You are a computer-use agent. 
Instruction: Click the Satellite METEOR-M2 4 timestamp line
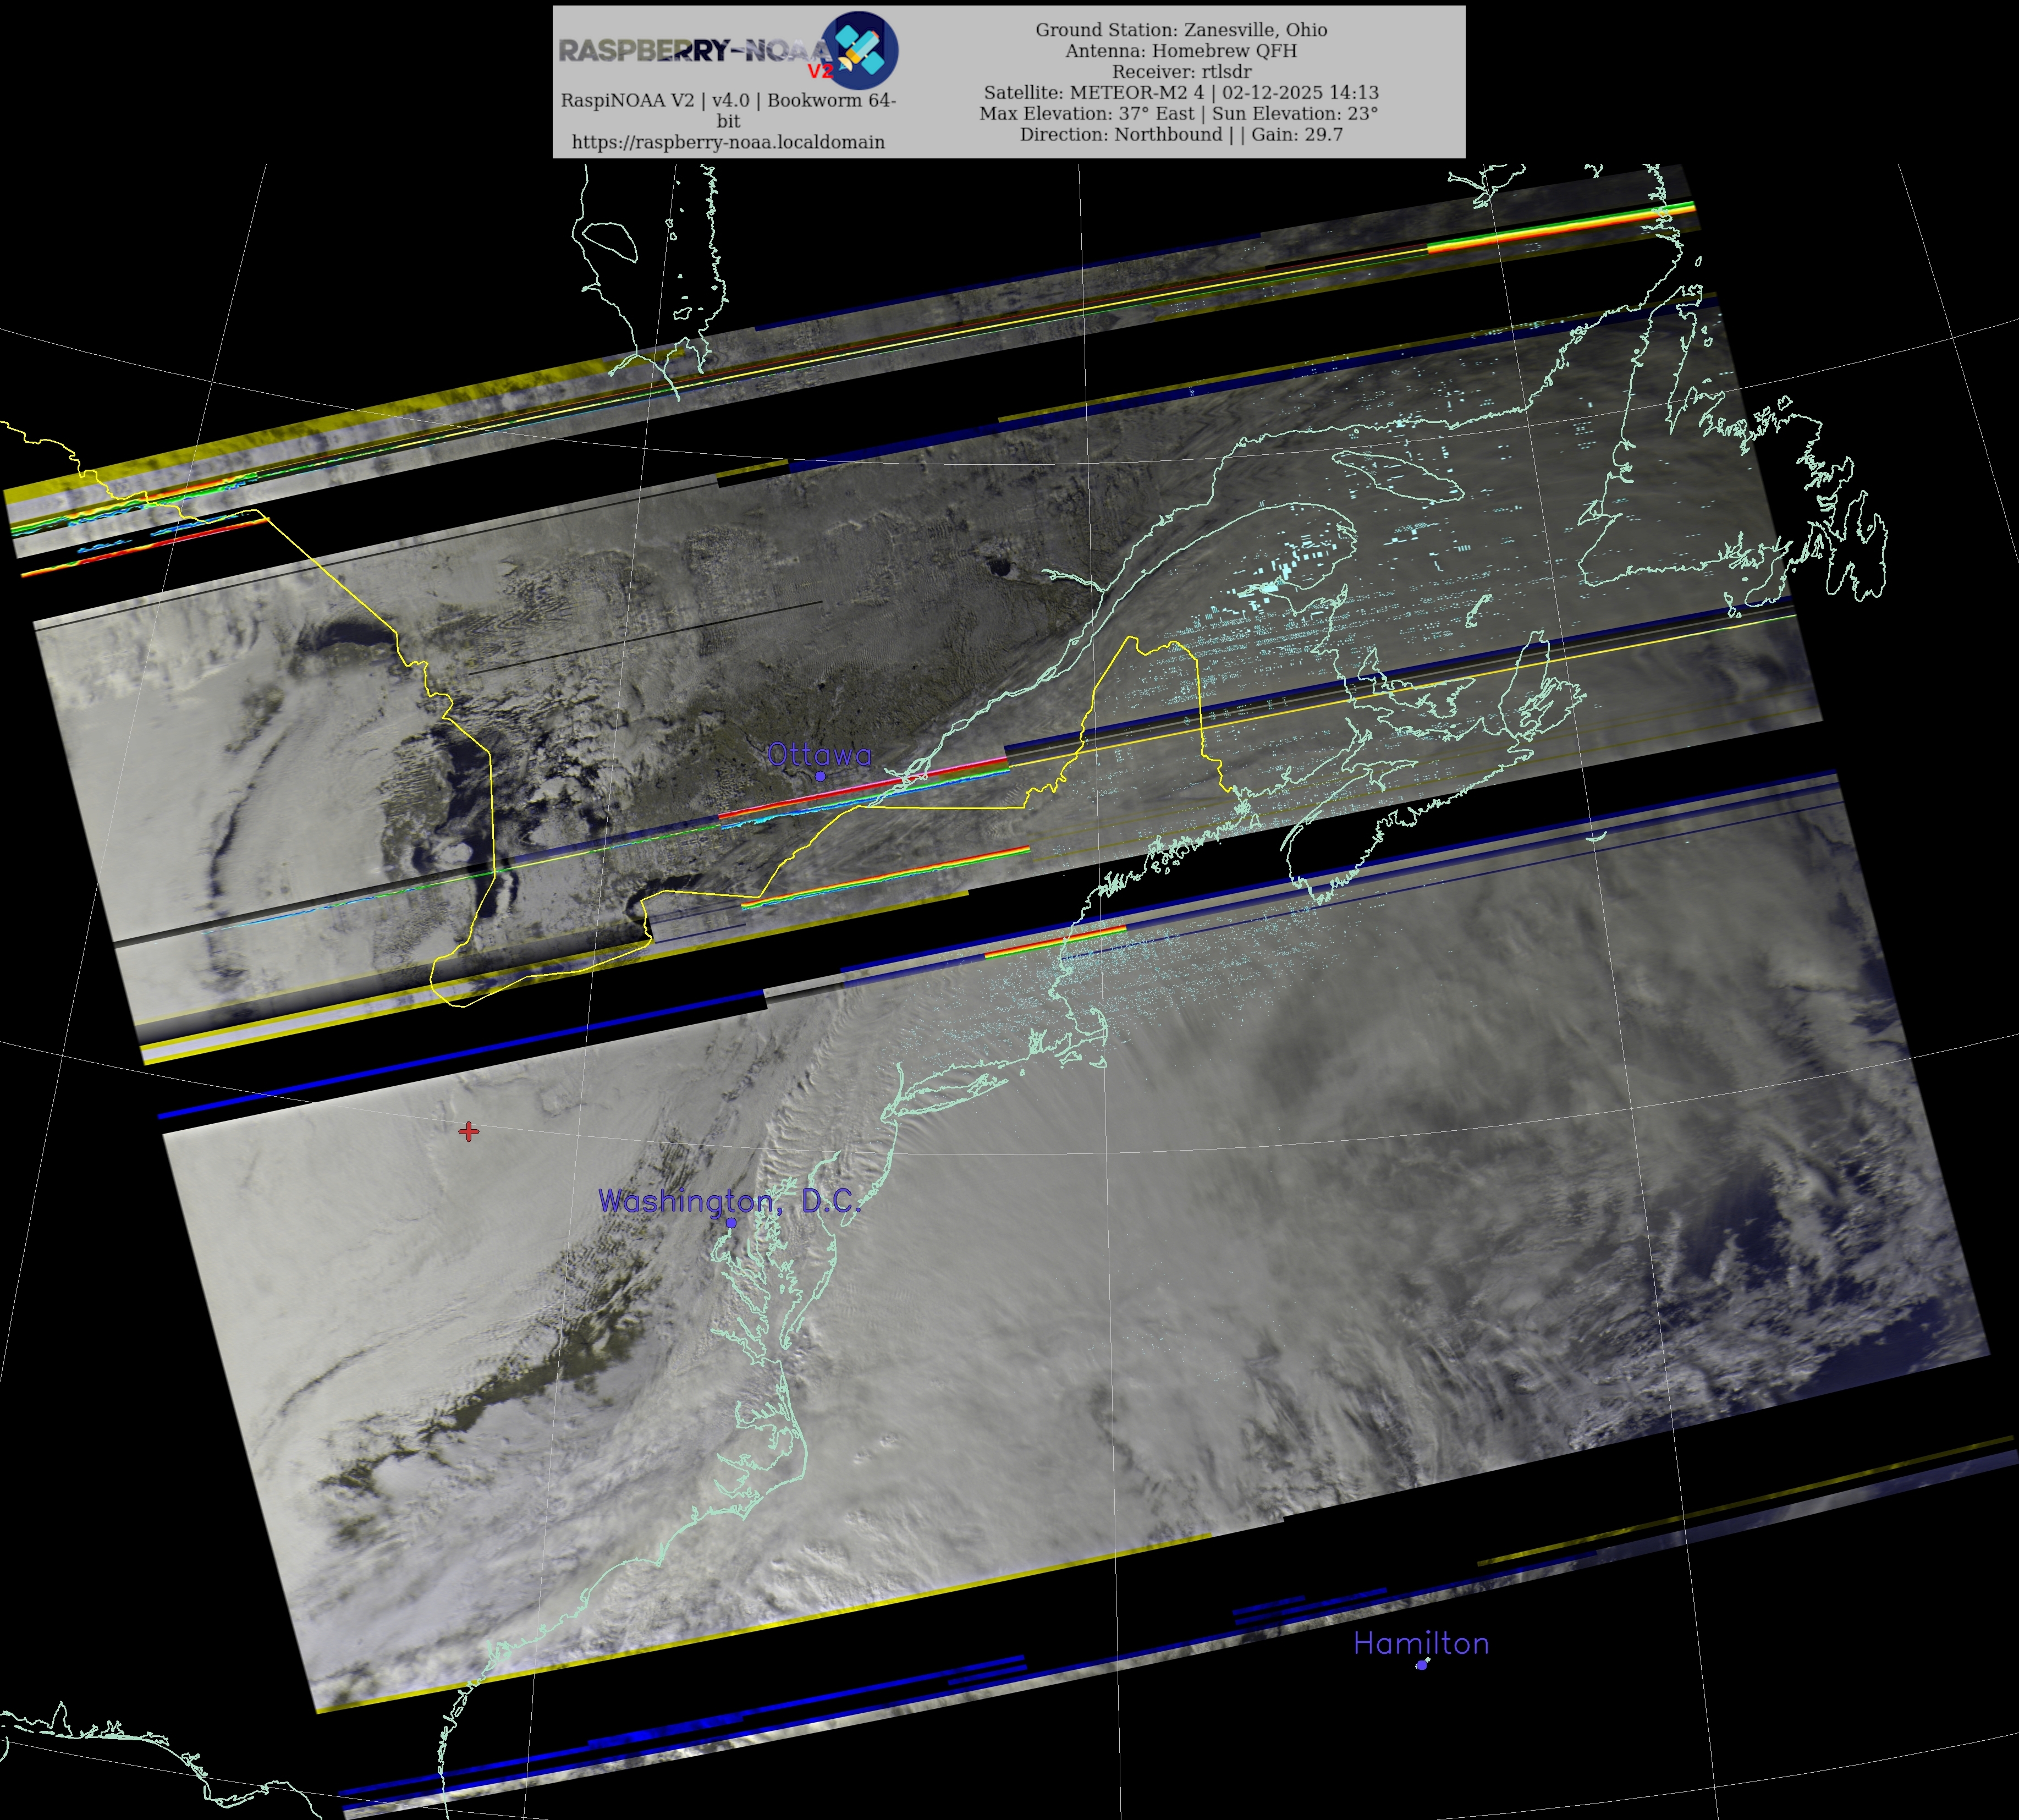coord(1181,93)
